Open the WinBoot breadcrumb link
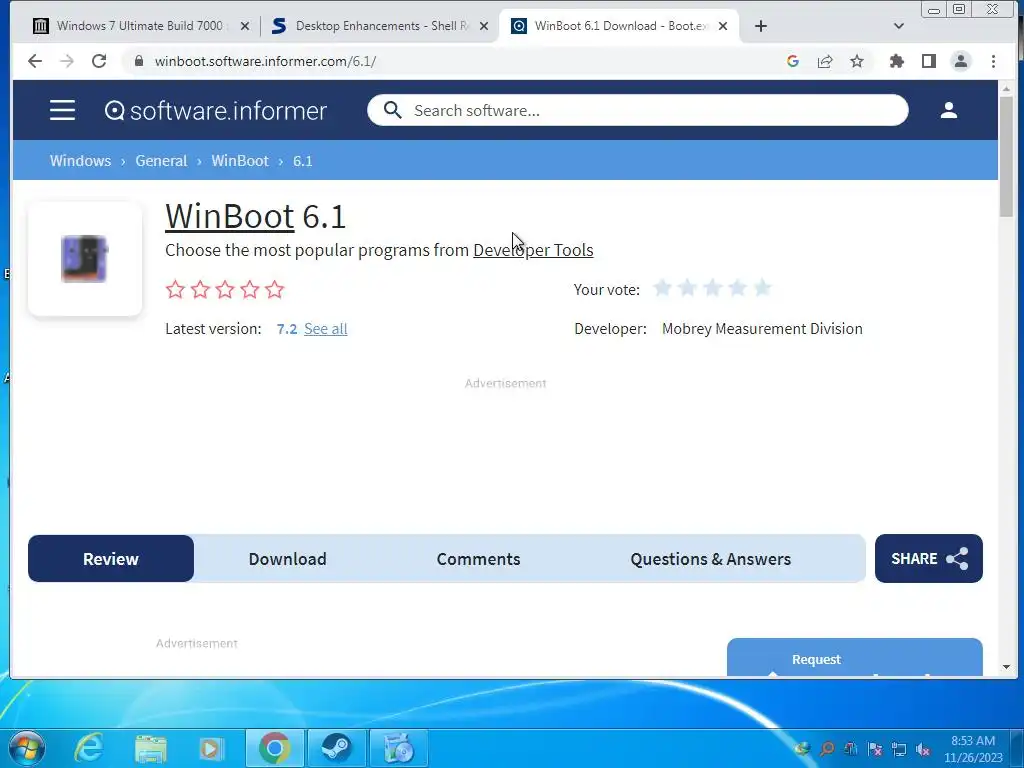This screenshot has width=1024, height=768. point(240,161)
